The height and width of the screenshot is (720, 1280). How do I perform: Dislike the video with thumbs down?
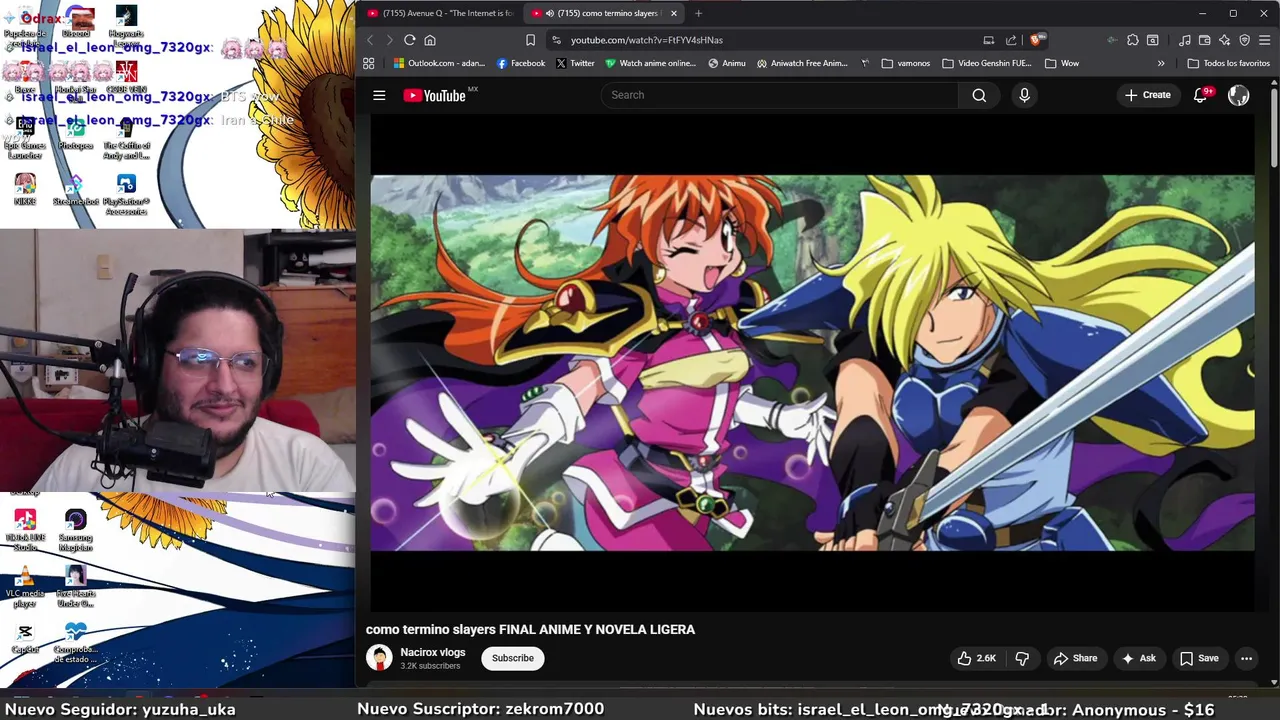click(x=1022, y=658)
